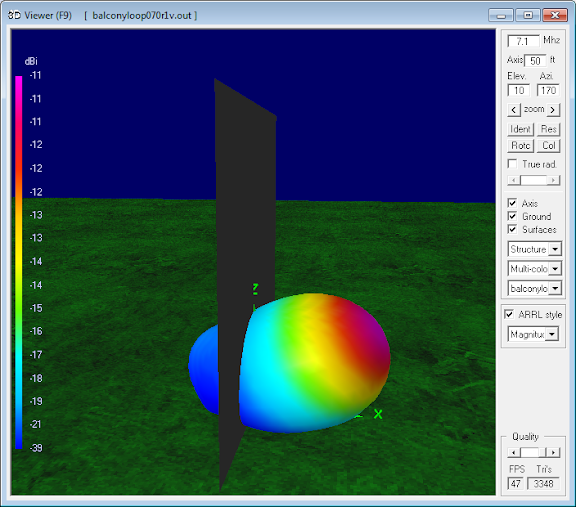The height and width of the screenshot is (507, 576).
Task: Click the Axis length field showing 50
Action: pyautogui.click(x=535, y=61)
